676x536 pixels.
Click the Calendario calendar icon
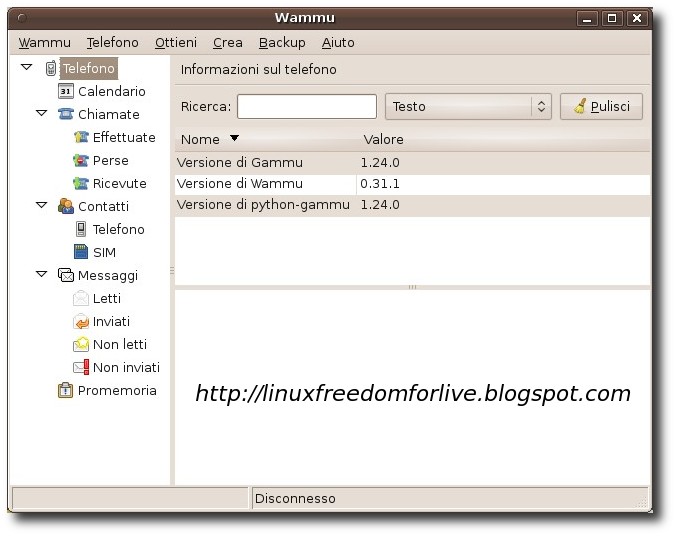coord(66,91)
